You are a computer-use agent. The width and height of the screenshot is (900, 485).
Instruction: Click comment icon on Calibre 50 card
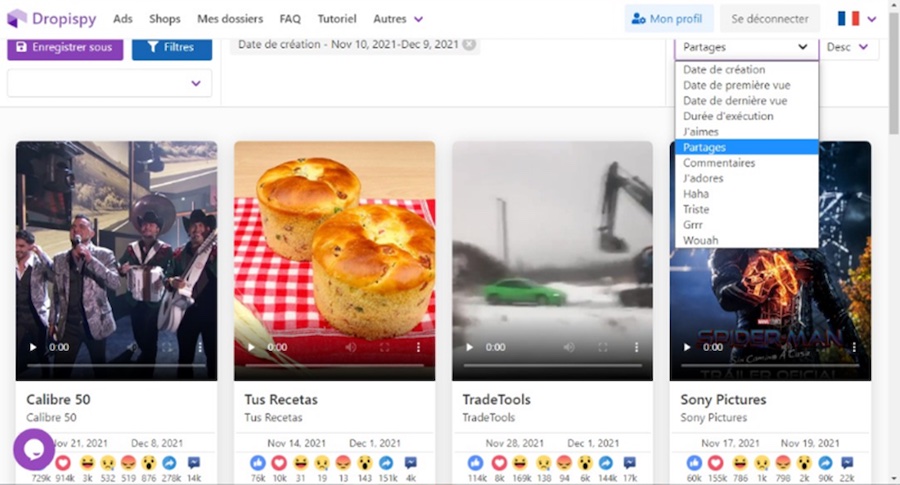194,463
